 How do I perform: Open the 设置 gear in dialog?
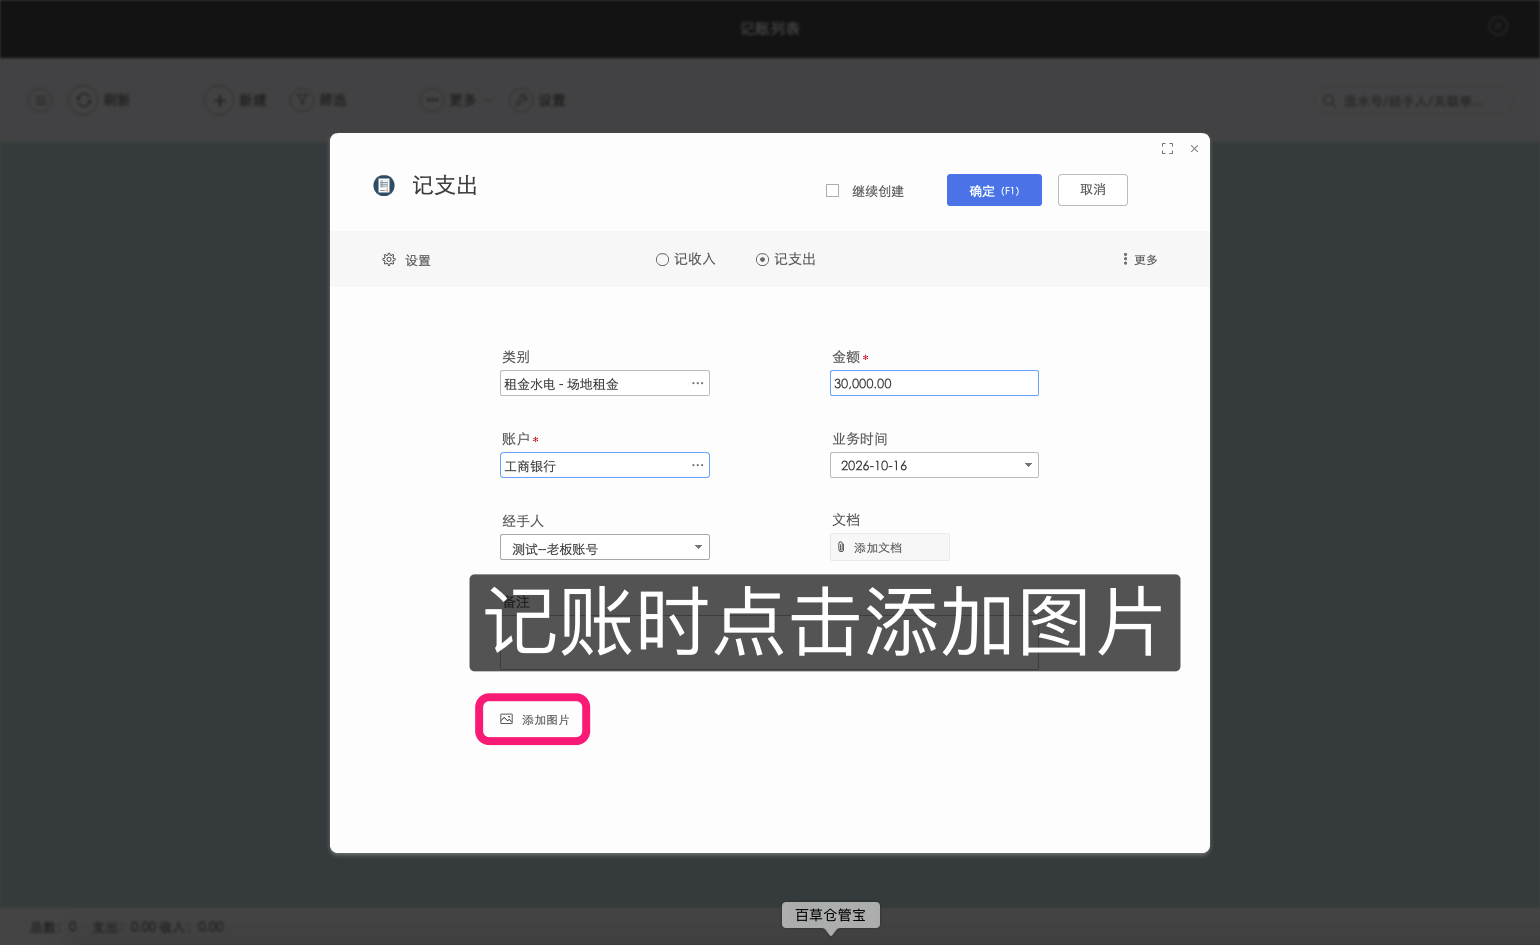[x=389, y=259]
